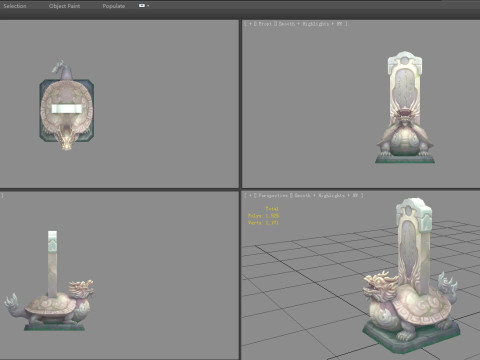480x360 pixels.
Task: Open the Perspective view label menu
Action: click(273, 196)
